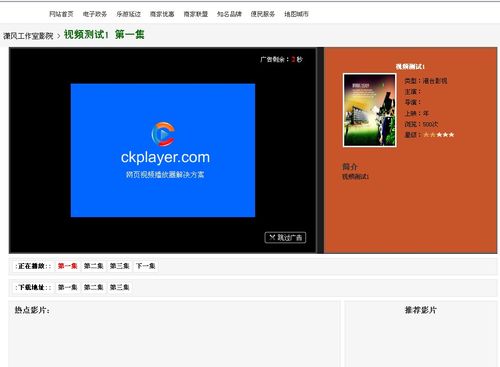Click the 广告剩余 countdown text
The image size is (500, 367).
[x=281, y=59]
